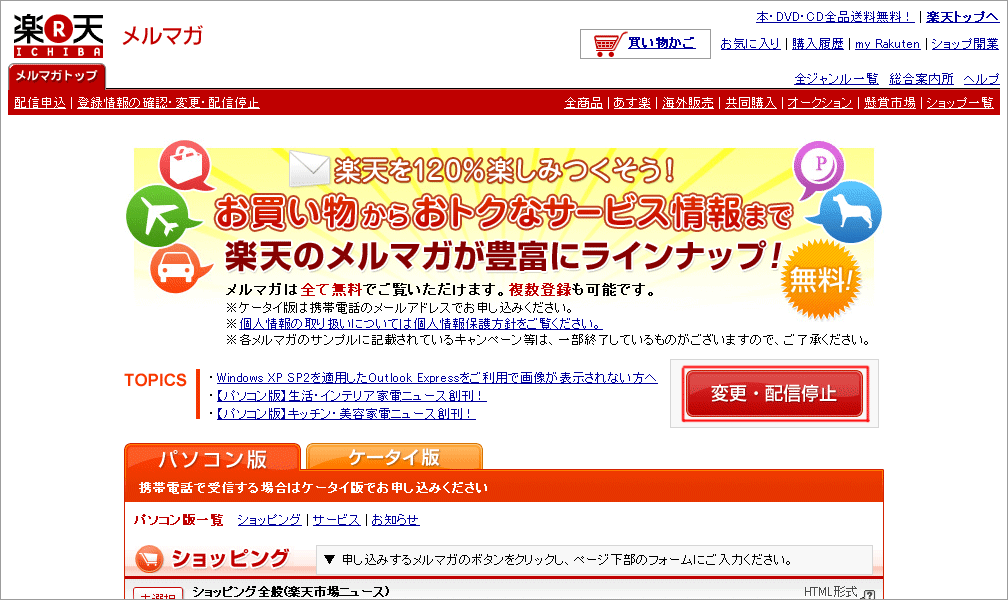Click the purple P point bubble icon

click(x=818, y=169)
